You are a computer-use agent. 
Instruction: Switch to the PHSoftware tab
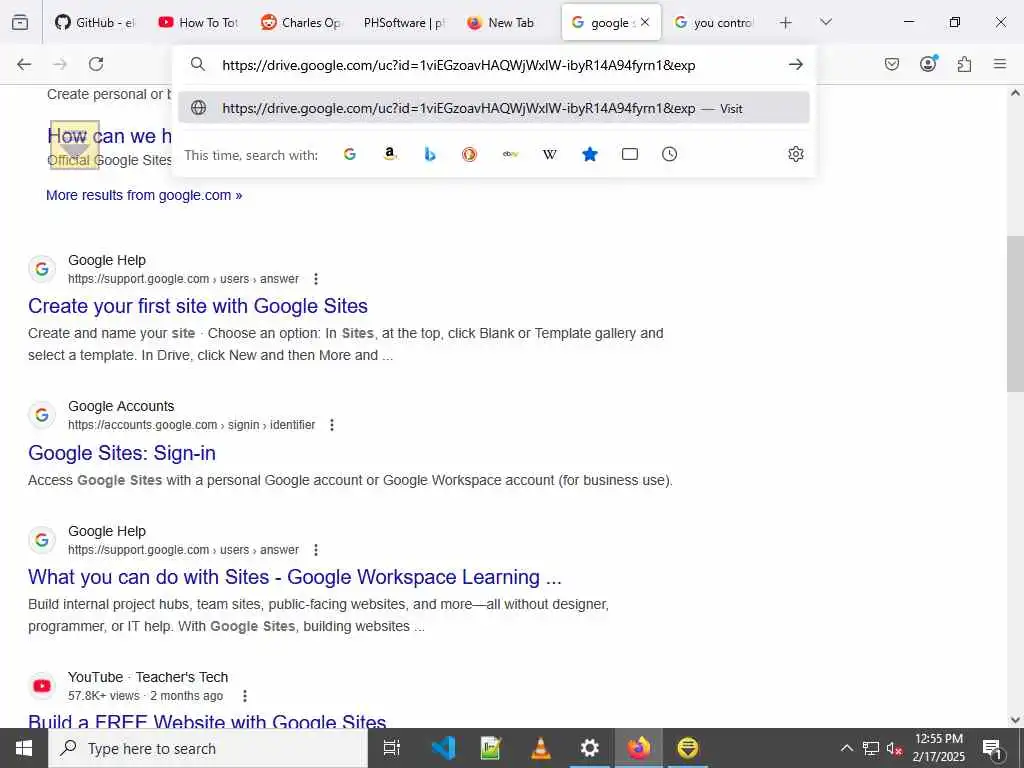pyautogui.click(x=404, y=22)
